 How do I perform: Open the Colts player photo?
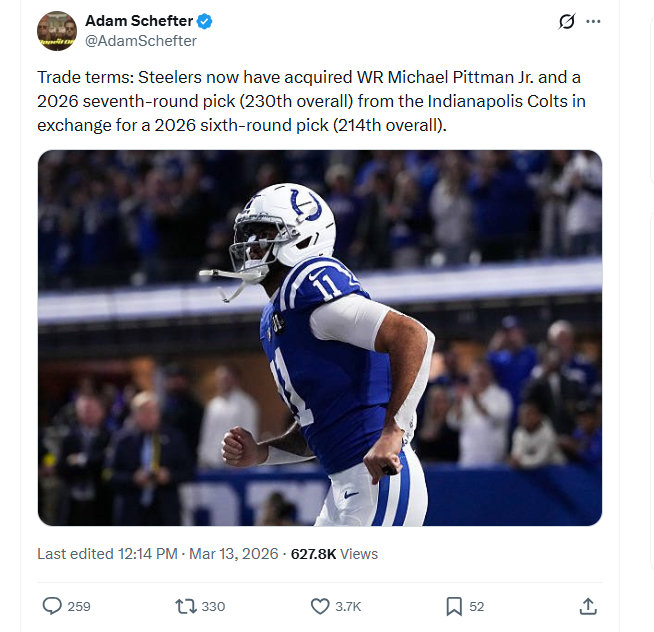320,338
